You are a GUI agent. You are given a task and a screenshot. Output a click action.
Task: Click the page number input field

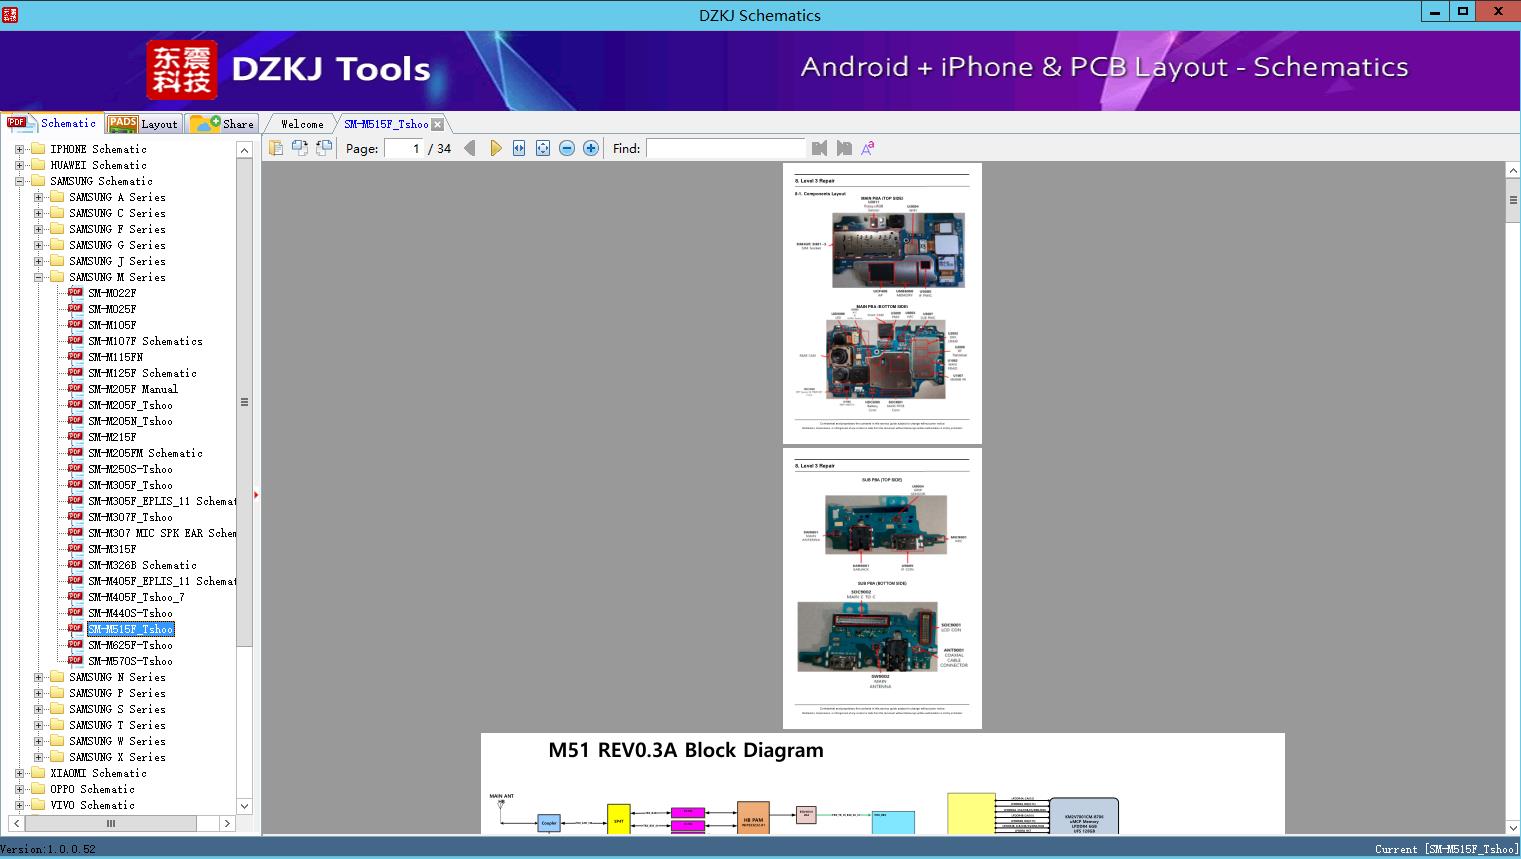click(x=404, y=148)
